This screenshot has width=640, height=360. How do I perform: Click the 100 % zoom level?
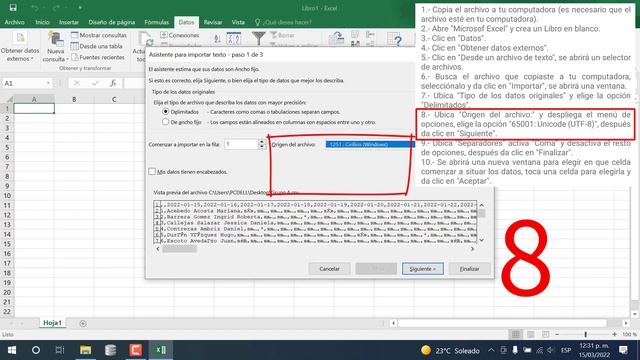[629, 335]
